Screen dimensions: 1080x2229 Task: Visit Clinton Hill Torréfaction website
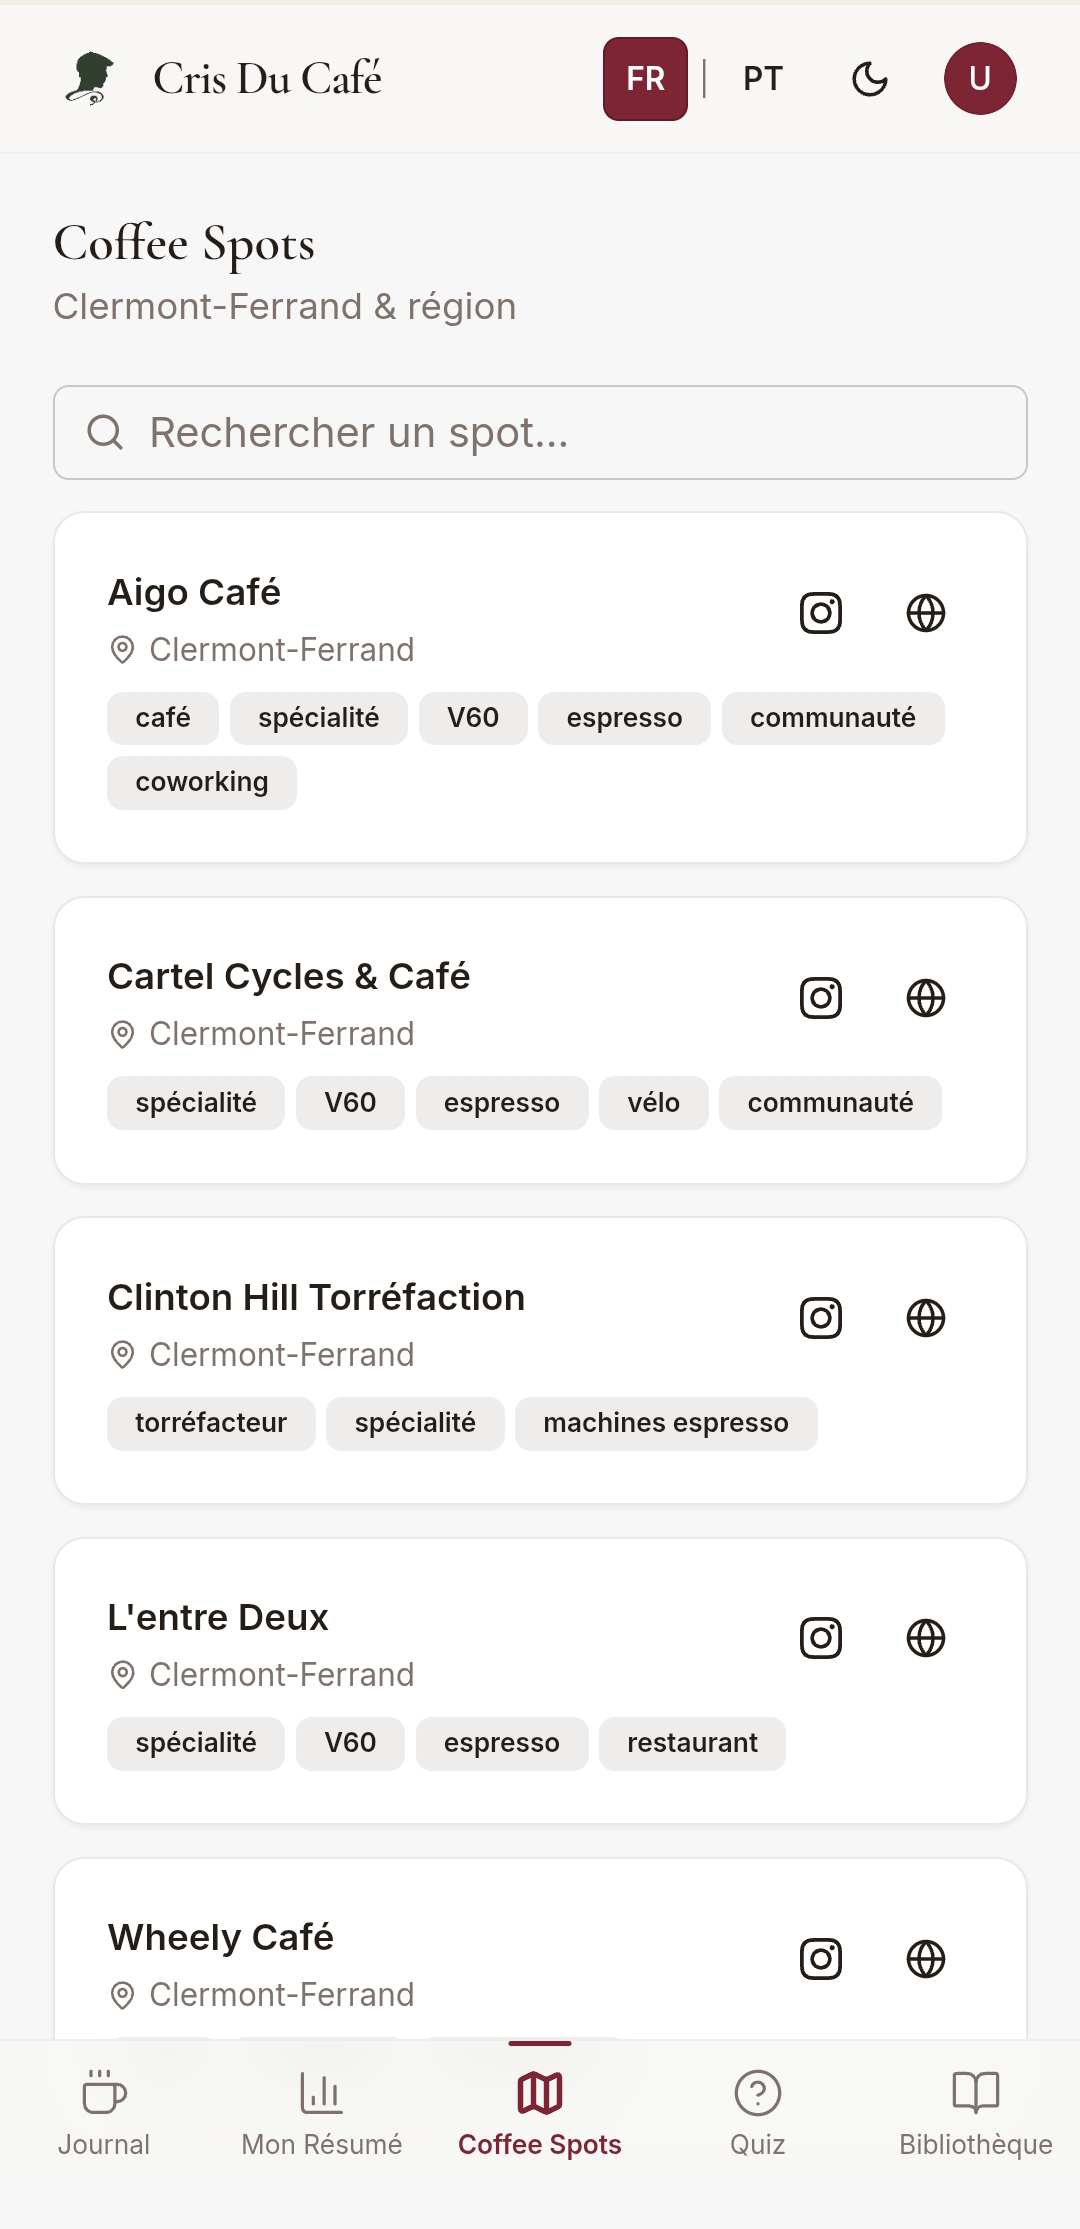coord(926,1318)
